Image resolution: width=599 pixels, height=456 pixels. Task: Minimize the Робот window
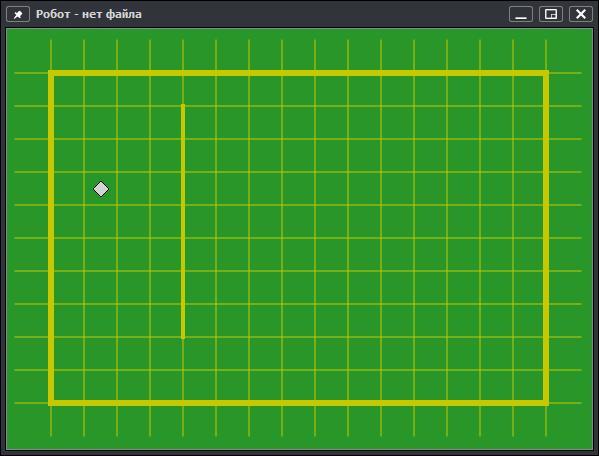[x=521, y=15]
